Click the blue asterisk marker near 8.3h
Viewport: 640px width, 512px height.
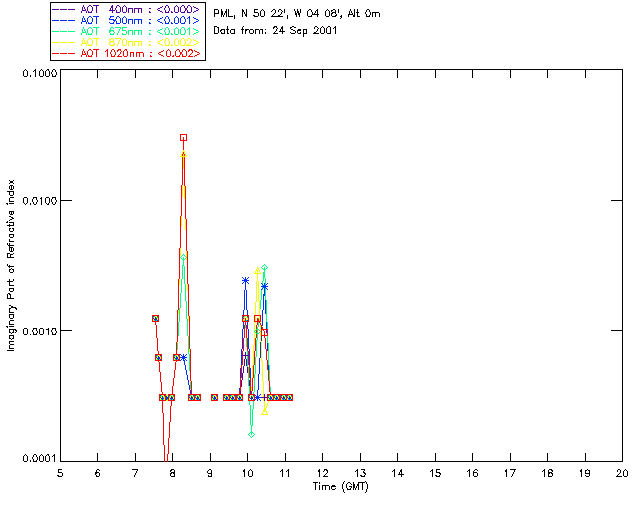click(x=183, y=358)
